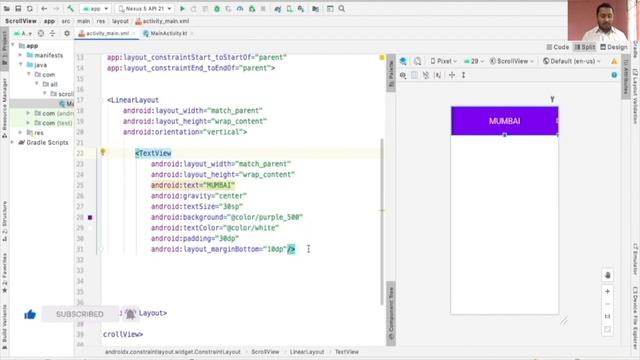Image resolution: width=640 pixels, height=360 pixels.
Task: Click the orientation icon next to Pixel
Action: click(417, 61)
